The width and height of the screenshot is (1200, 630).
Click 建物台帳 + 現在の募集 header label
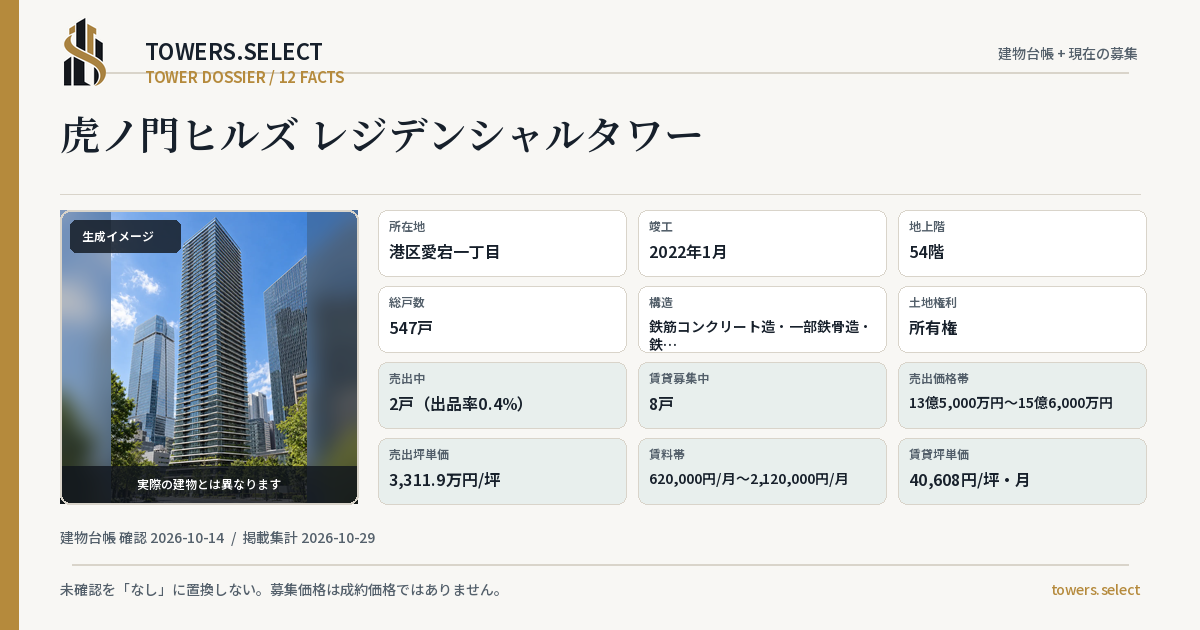coord(1068,54)
